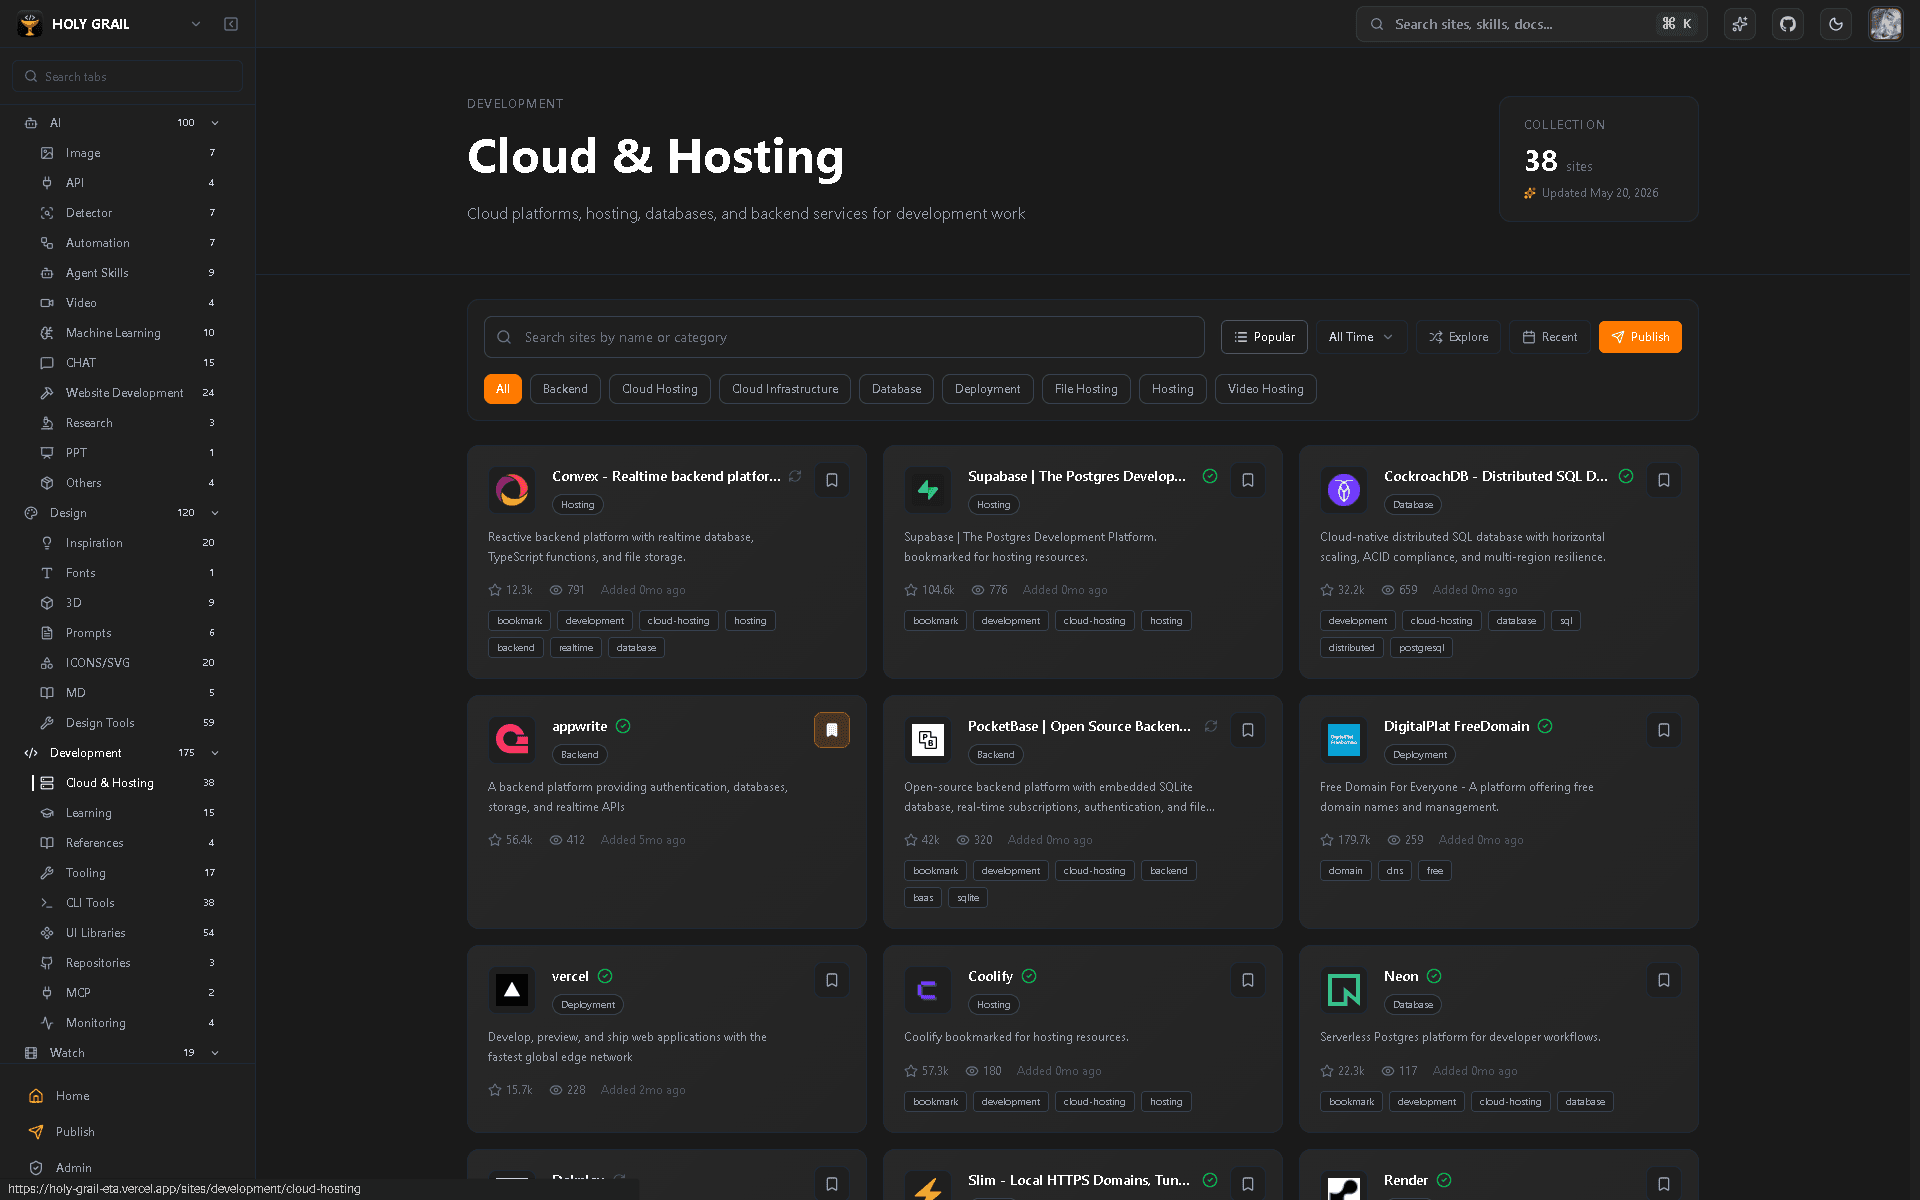Screen dimensions: 1920x1200
Task: Open the PocketBase logo icon
Action: coord(928,740)
